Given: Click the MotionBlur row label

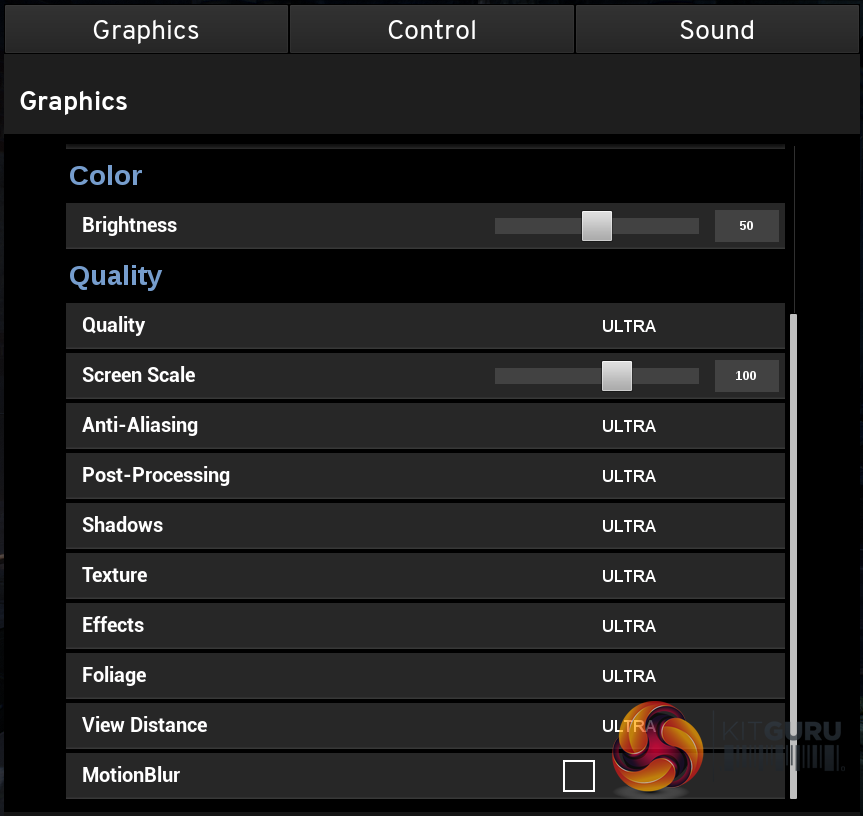Looking at the screenshot, I should pos(131,776).
